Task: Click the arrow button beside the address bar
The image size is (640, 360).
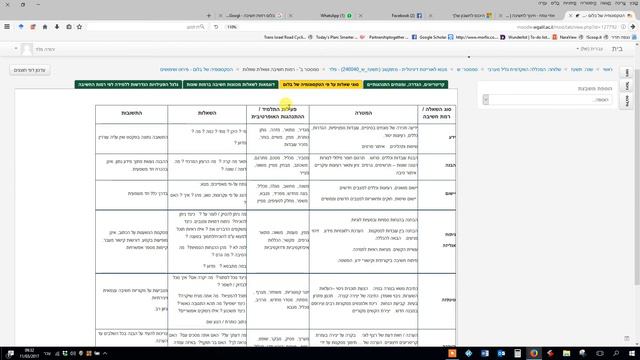Action: (633, 27)
